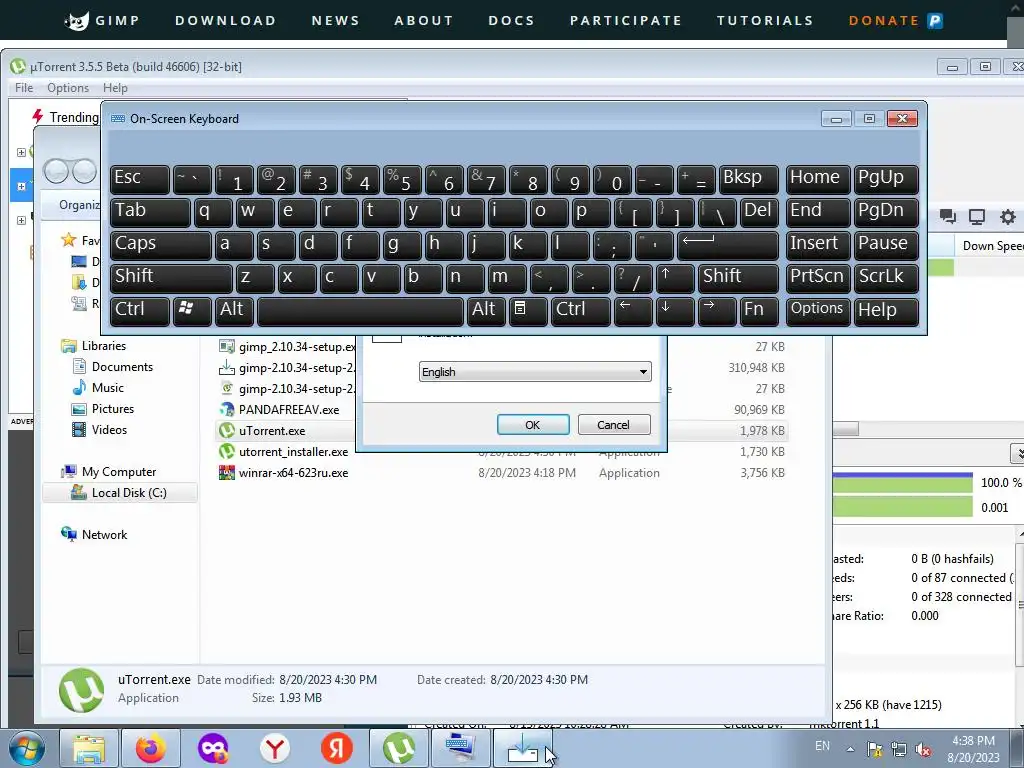This screenshot has width=1024, height=768.
Task: Toggle left Alt key on On-Screen Keyboard
Action: pyautogui.click(x=234, y=310)
